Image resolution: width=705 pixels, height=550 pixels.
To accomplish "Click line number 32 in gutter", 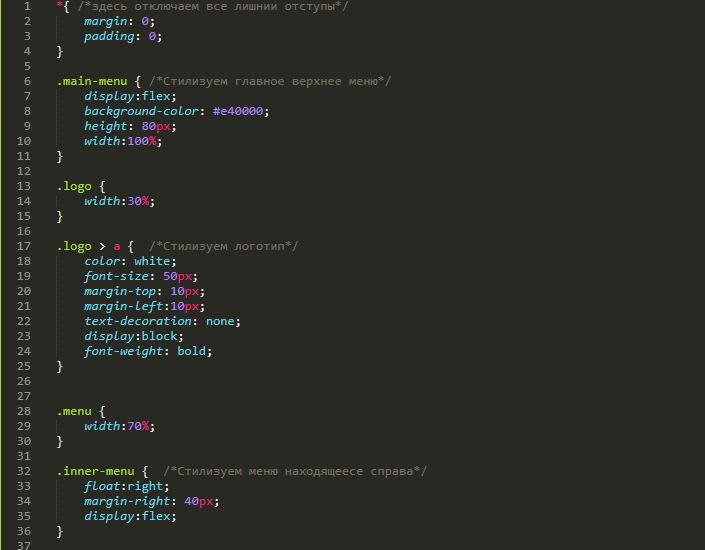I will click(24, 471).
